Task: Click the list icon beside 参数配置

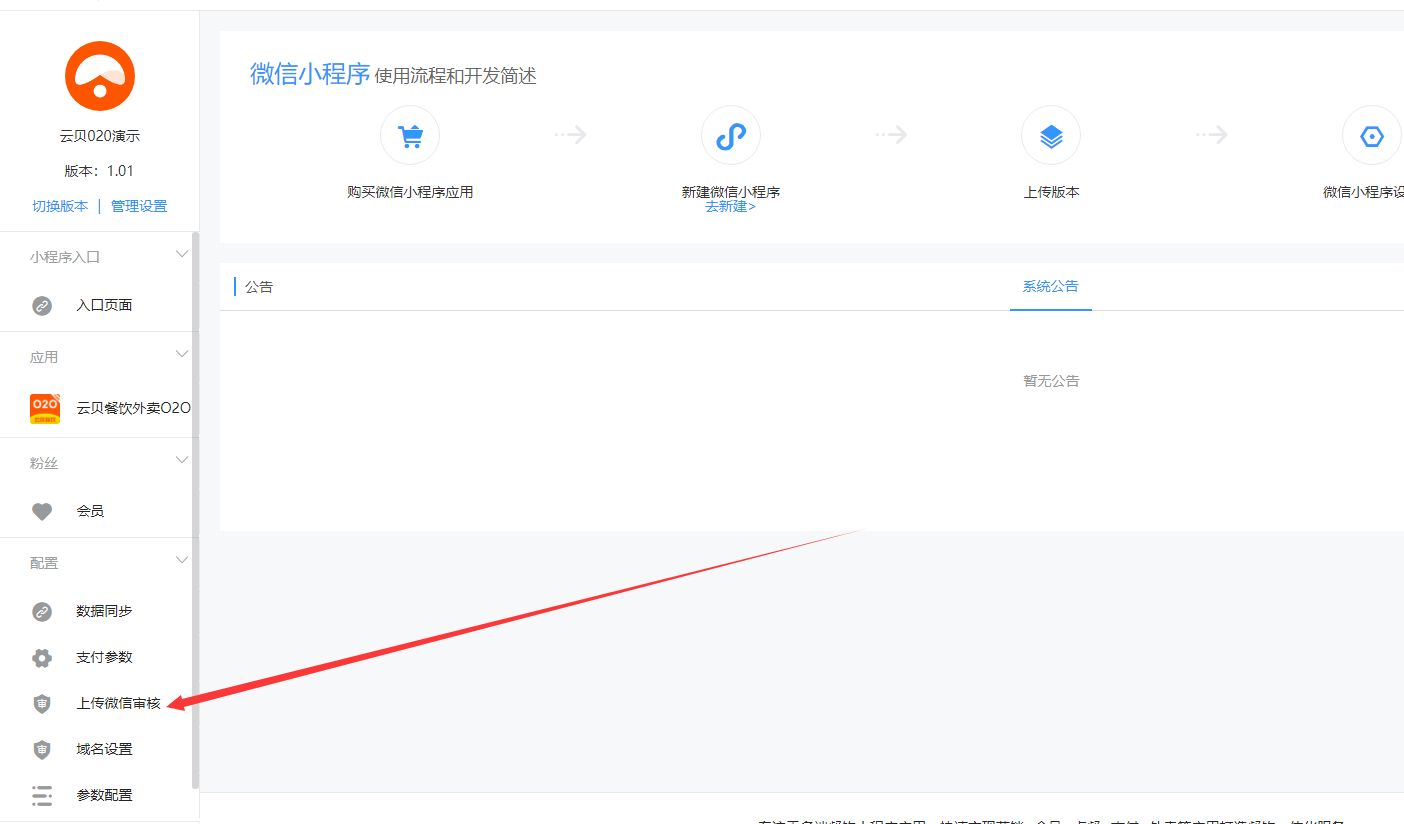Action: tap(42, 795)
